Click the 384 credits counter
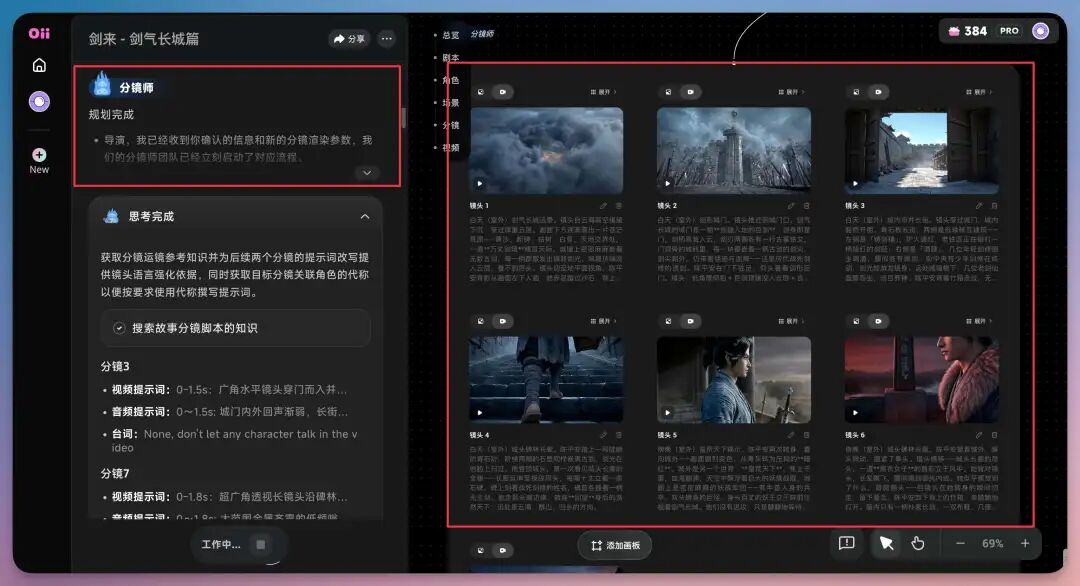Image resolution: width=1080 pixels, height=586 pixels. pyautogui.click(x=968, y=31)
